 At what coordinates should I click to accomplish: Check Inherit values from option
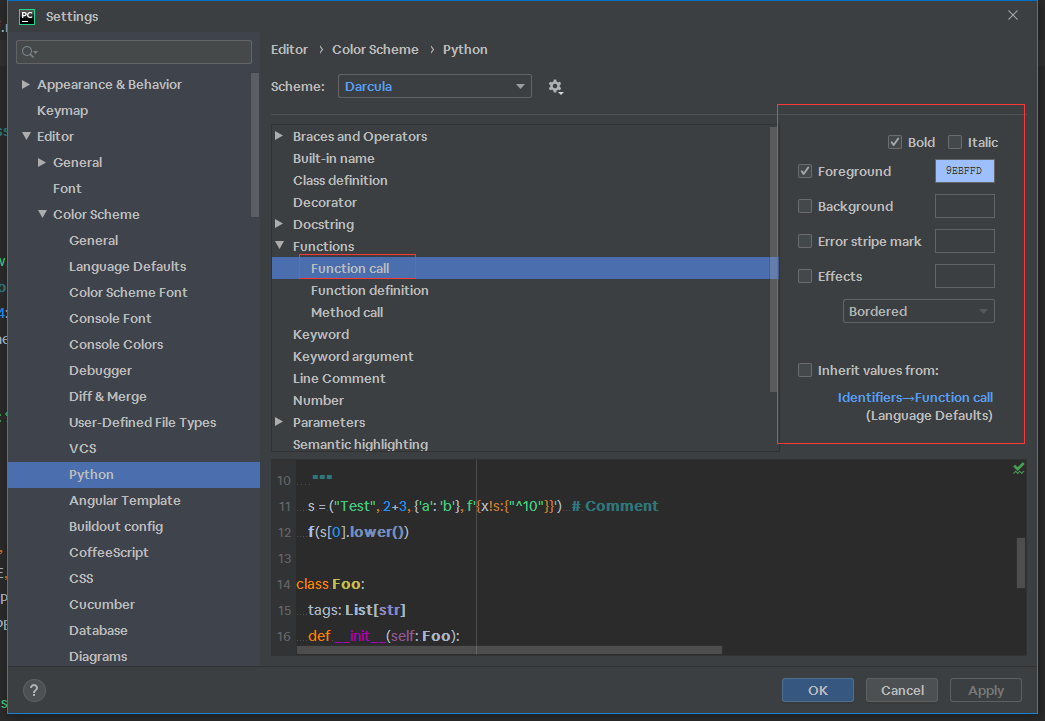[805, 370]
